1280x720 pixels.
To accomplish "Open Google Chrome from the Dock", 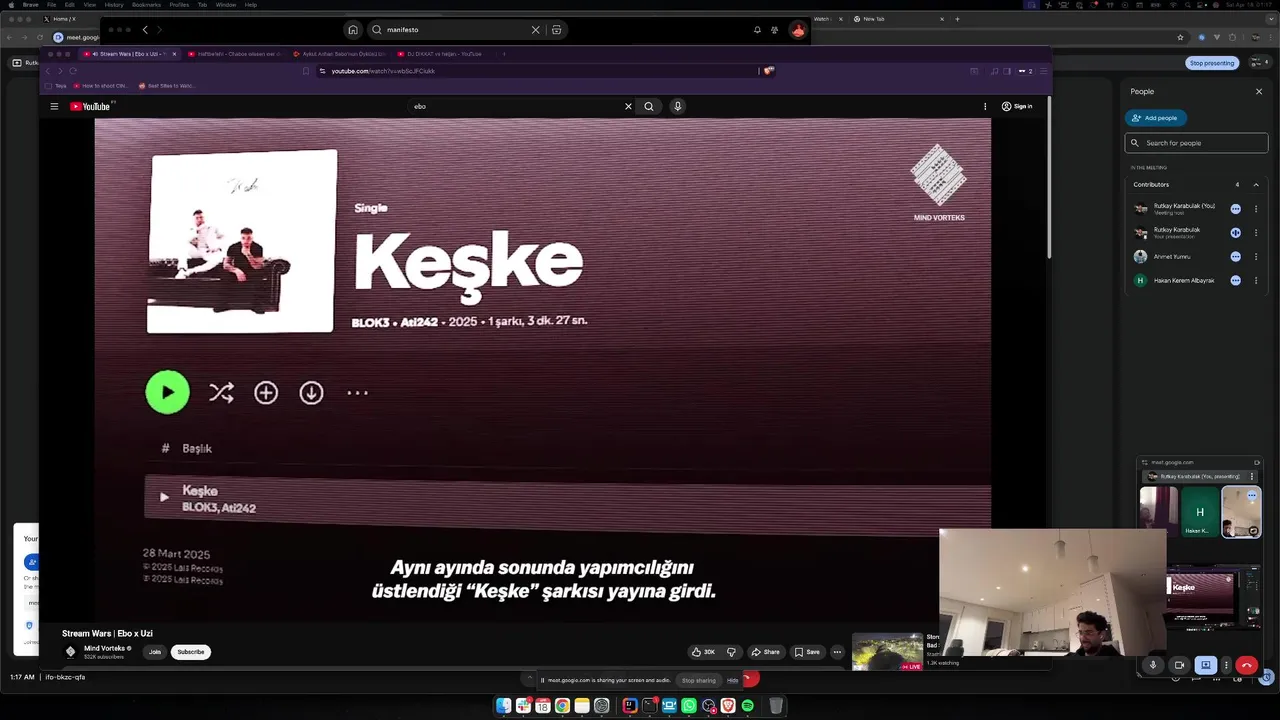I will click(562, 706).
